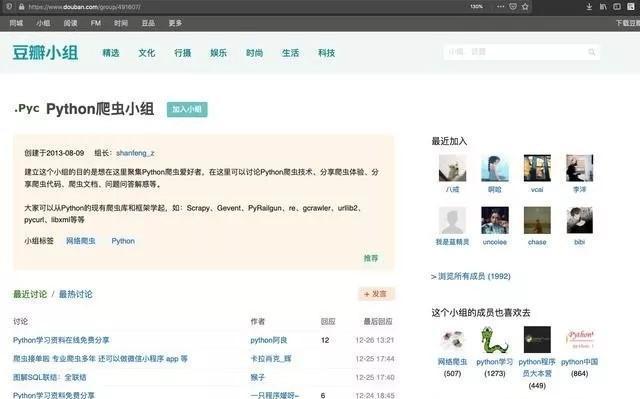Open the FM top navigation item

pyautogui.click(x=96, y=23)
